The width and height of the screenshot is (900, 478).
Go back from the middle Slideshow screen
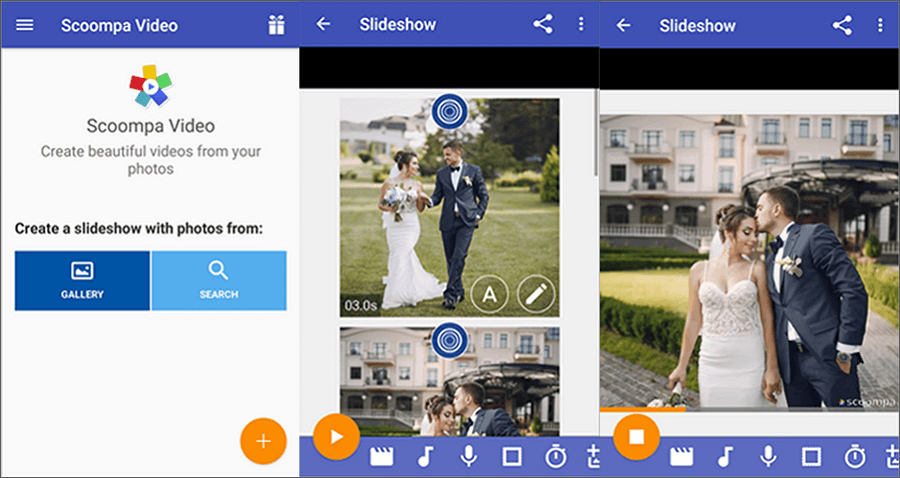pyautogui.click(x=323, y=24)
